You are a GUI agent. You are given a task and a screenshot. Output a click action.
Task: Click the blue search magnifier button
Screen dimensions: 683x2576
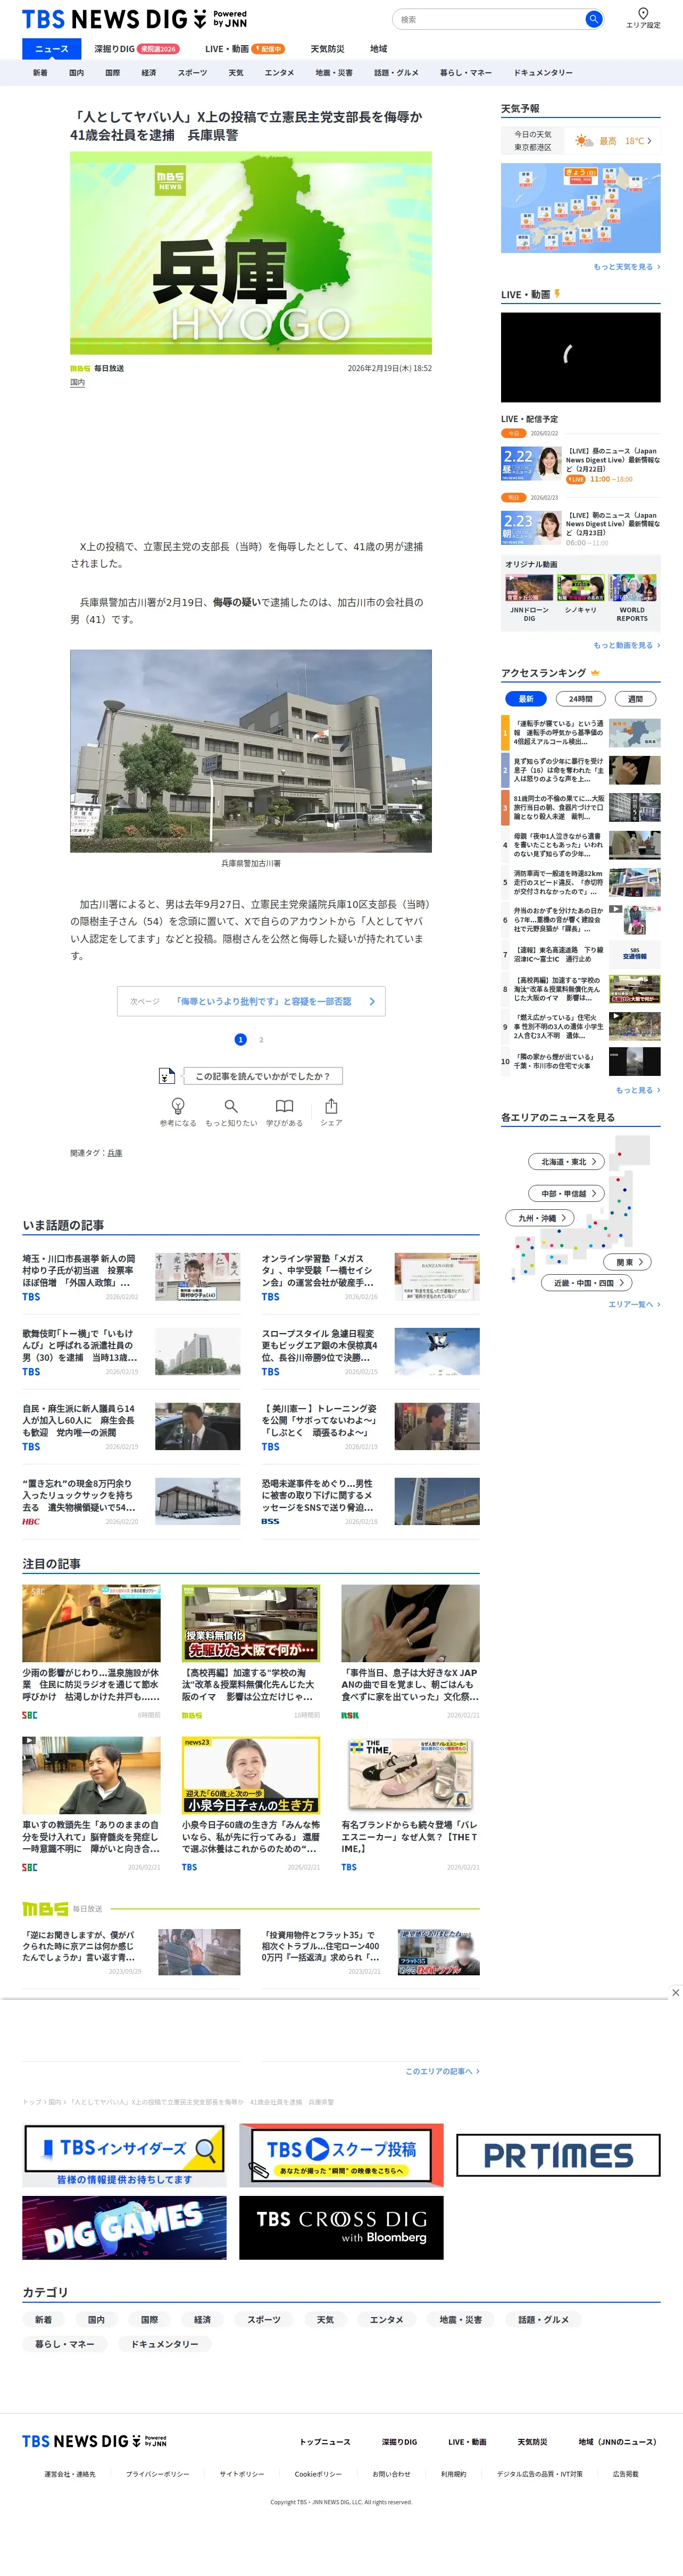pyautogui.click(x=593, y=19)
